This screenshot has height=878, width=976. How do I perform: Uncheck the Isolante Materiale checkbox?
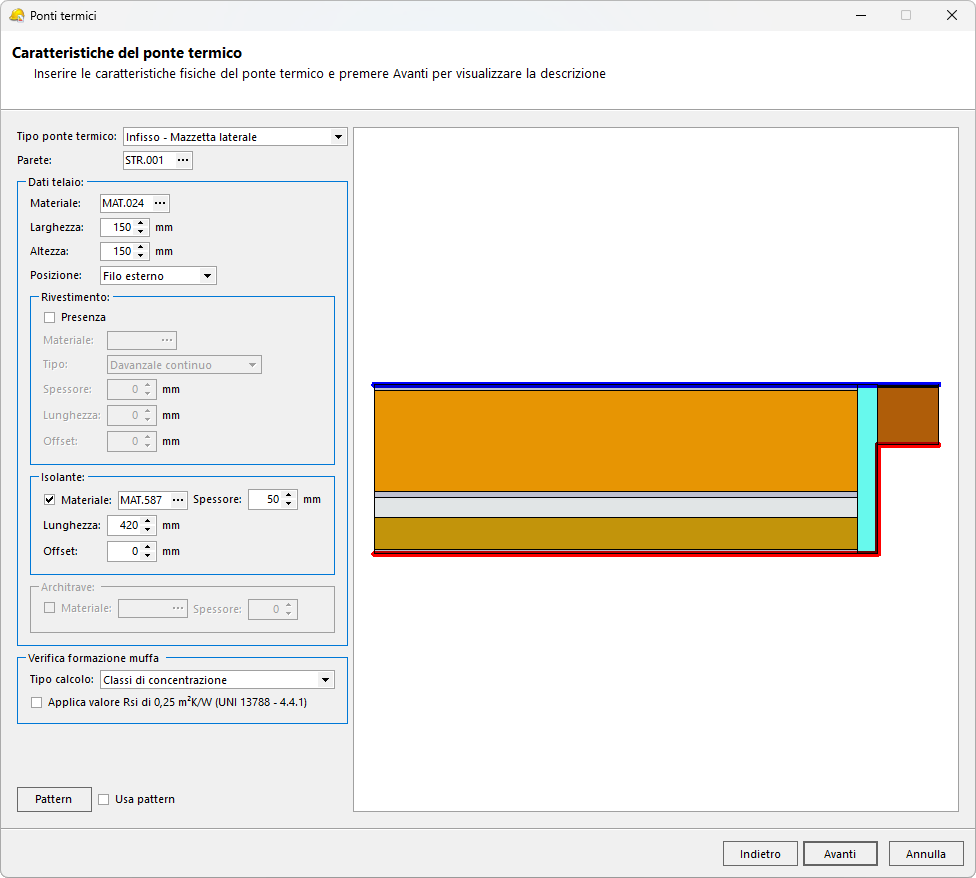[49, 499]
